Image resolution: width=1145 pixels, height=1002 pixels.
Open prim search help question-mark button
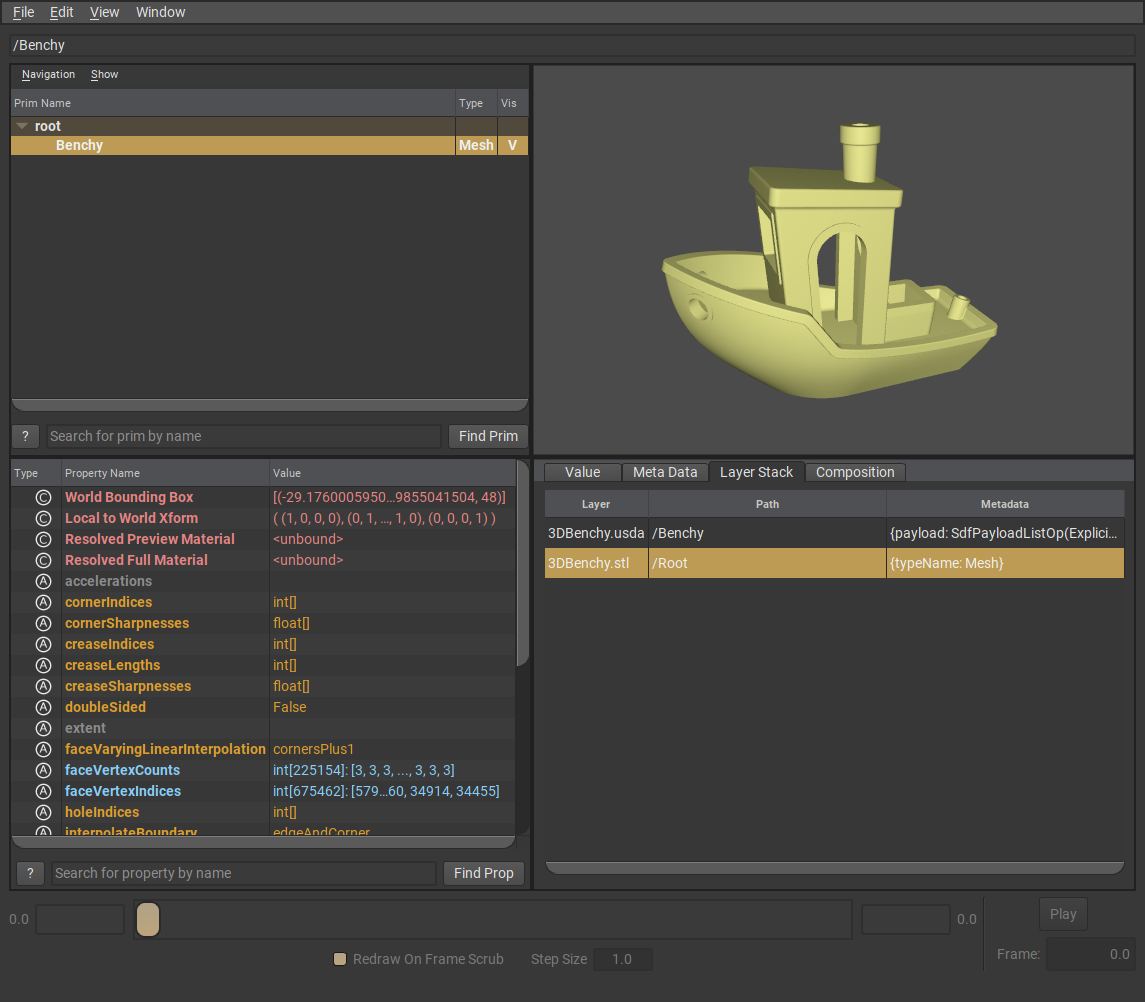pyautogui.click(x=26, y=437)
